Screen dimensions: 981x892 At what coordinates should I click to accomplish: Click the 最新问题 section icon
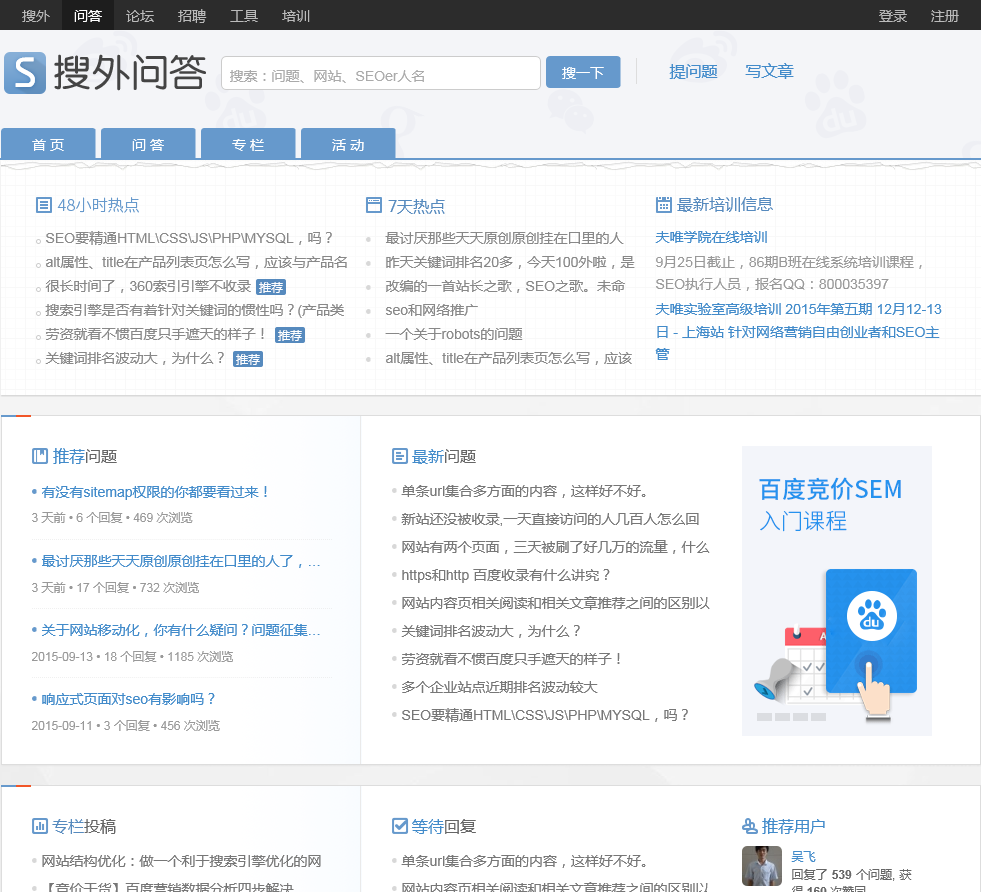(x=400, y=456)
